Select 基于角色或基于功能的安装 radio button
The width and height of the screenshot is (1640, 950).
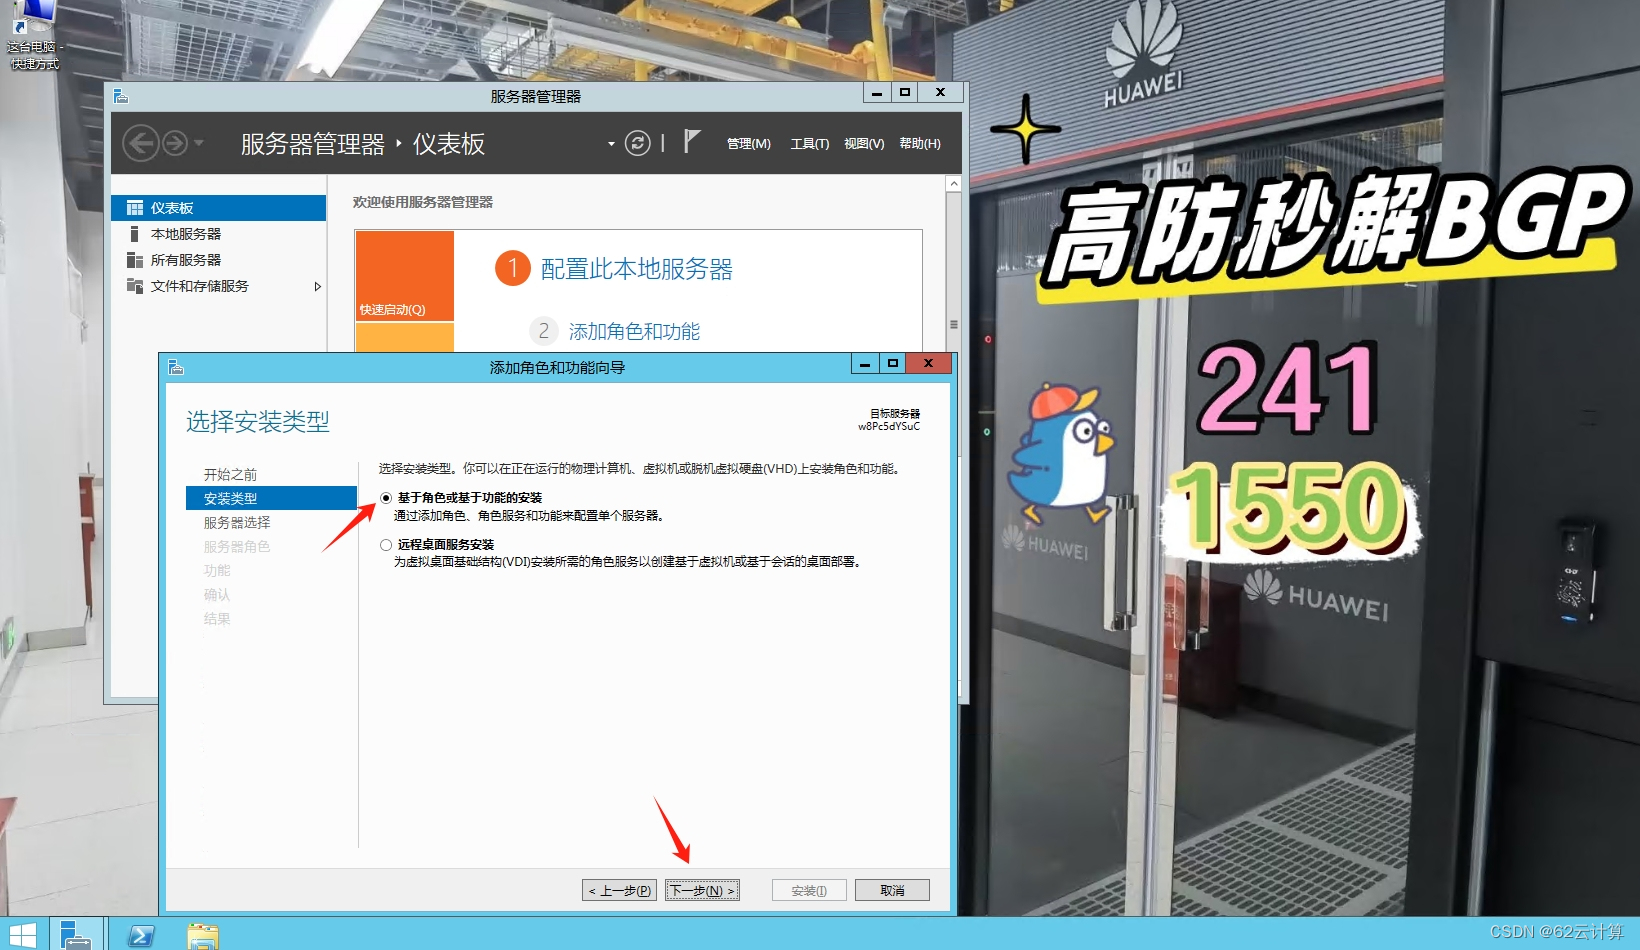[x=386, y=498]
